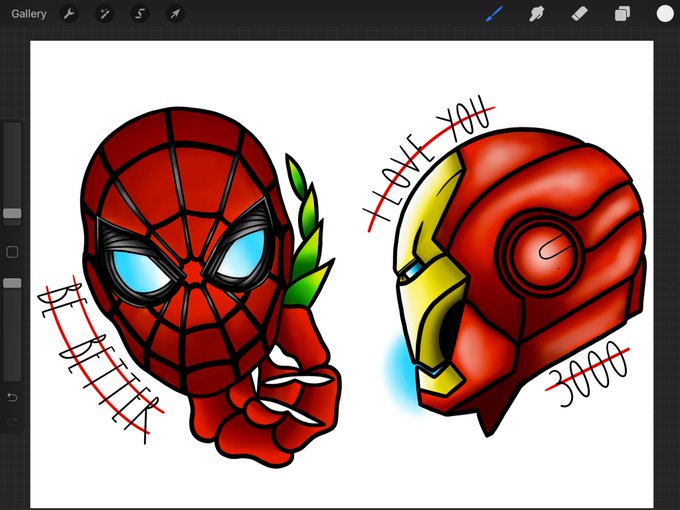Screen dimensions: 680x510
Task: Open the Actions wrench menu
Action: [69, 14]
